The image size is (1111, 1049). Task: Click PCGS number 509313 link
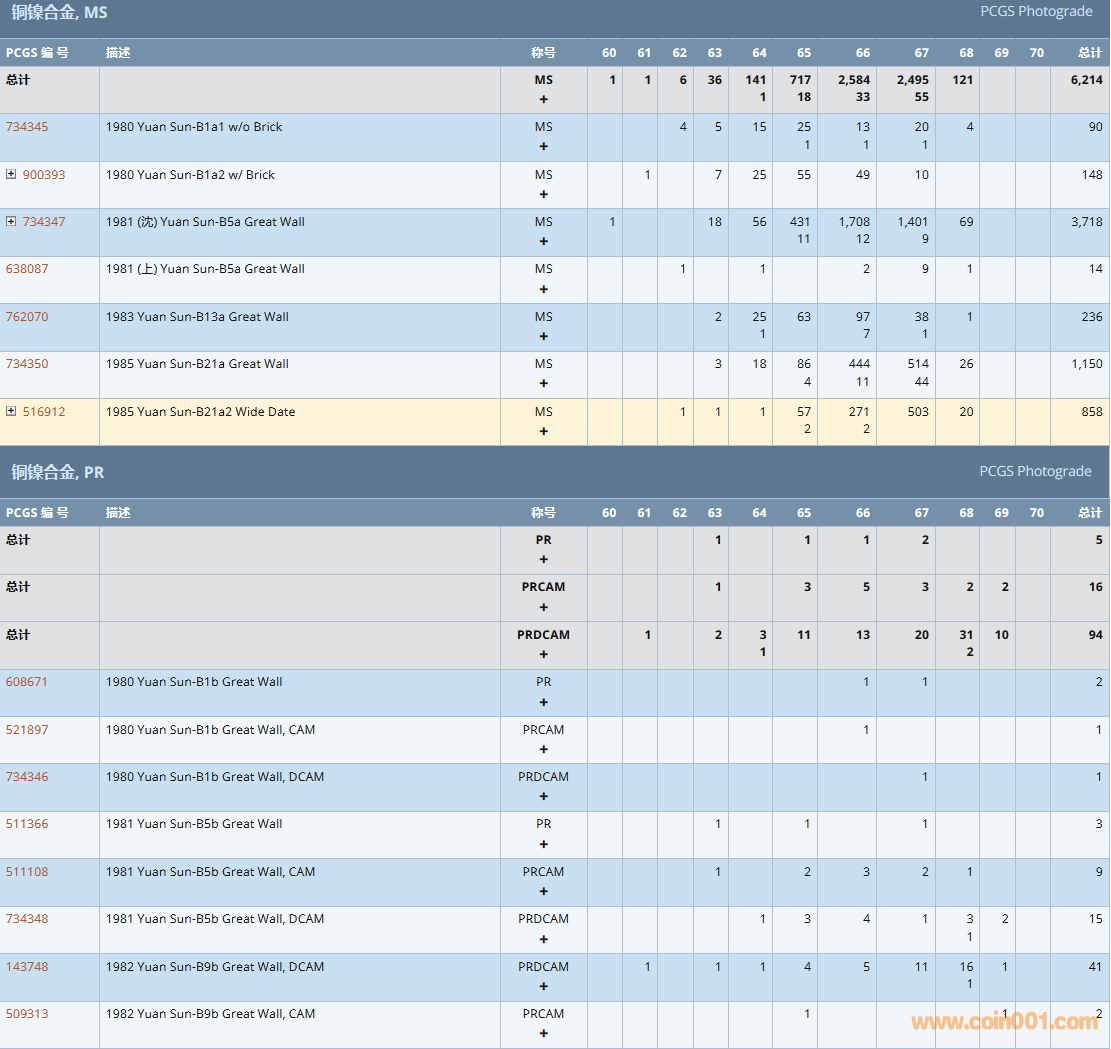click(x=27, y=1014)
